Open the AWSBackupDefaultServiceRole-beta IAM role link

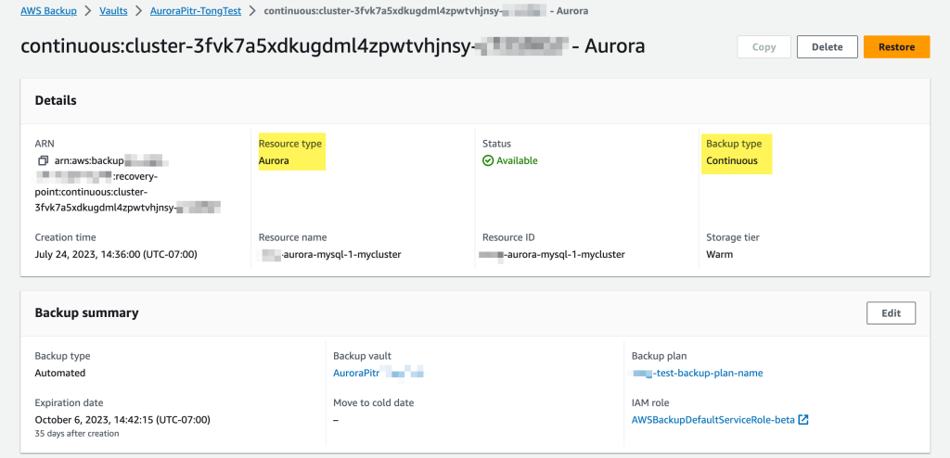(713, 419)
